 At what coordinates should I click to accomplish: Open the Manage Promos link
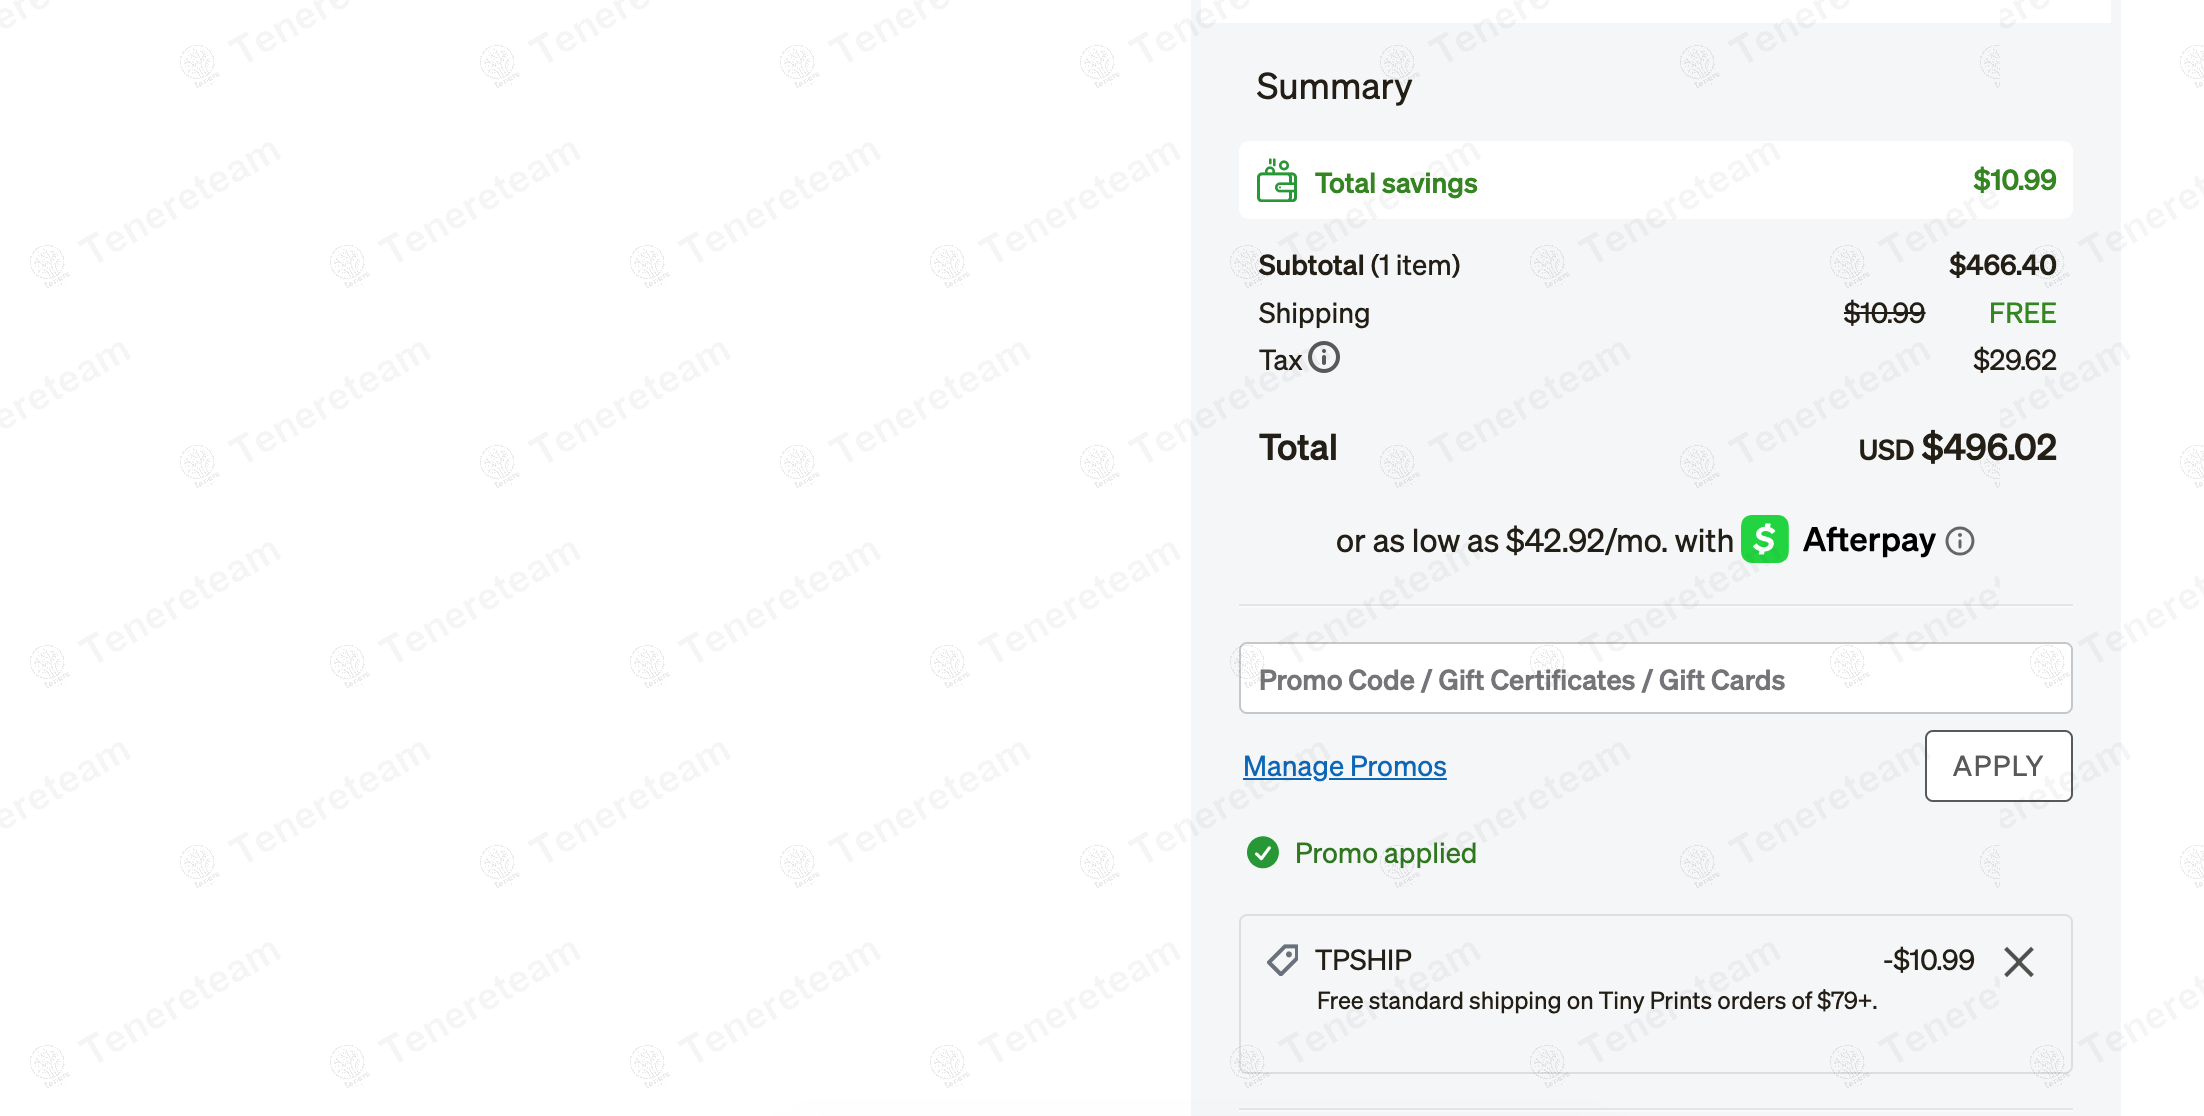coord(1344,766)
